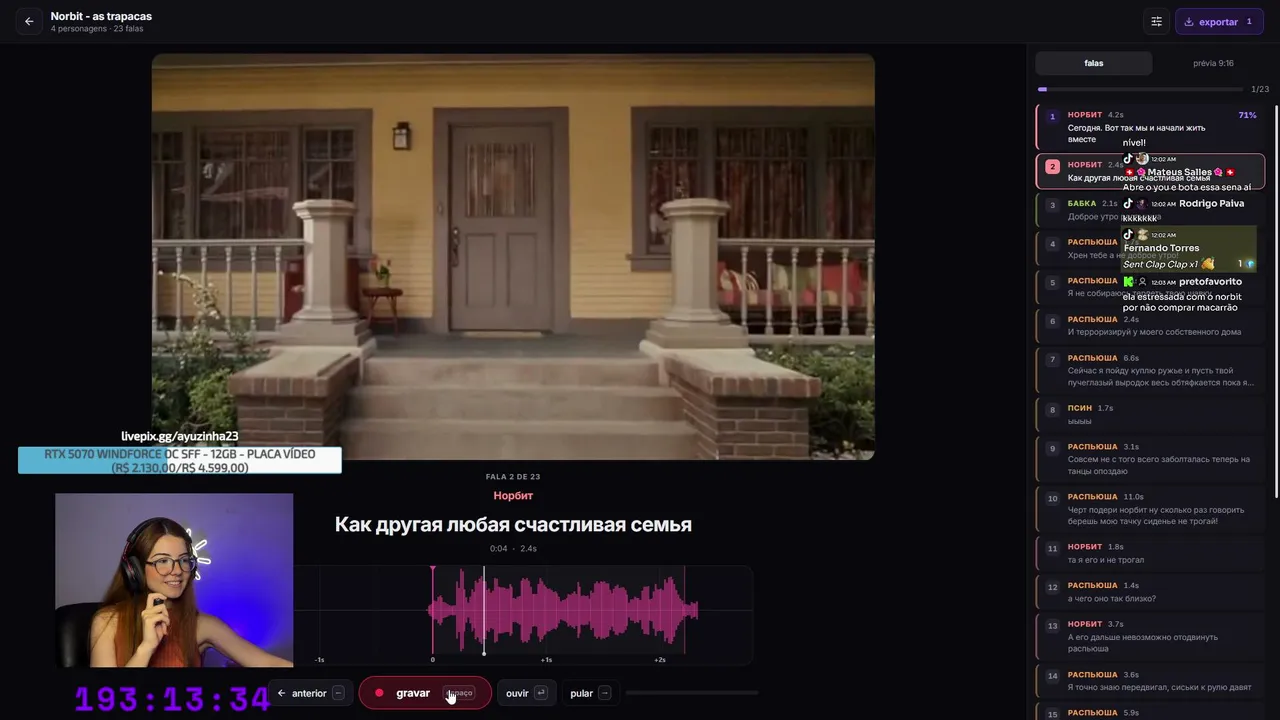Play the original audio with ouvir

click(x=526, y=693)
